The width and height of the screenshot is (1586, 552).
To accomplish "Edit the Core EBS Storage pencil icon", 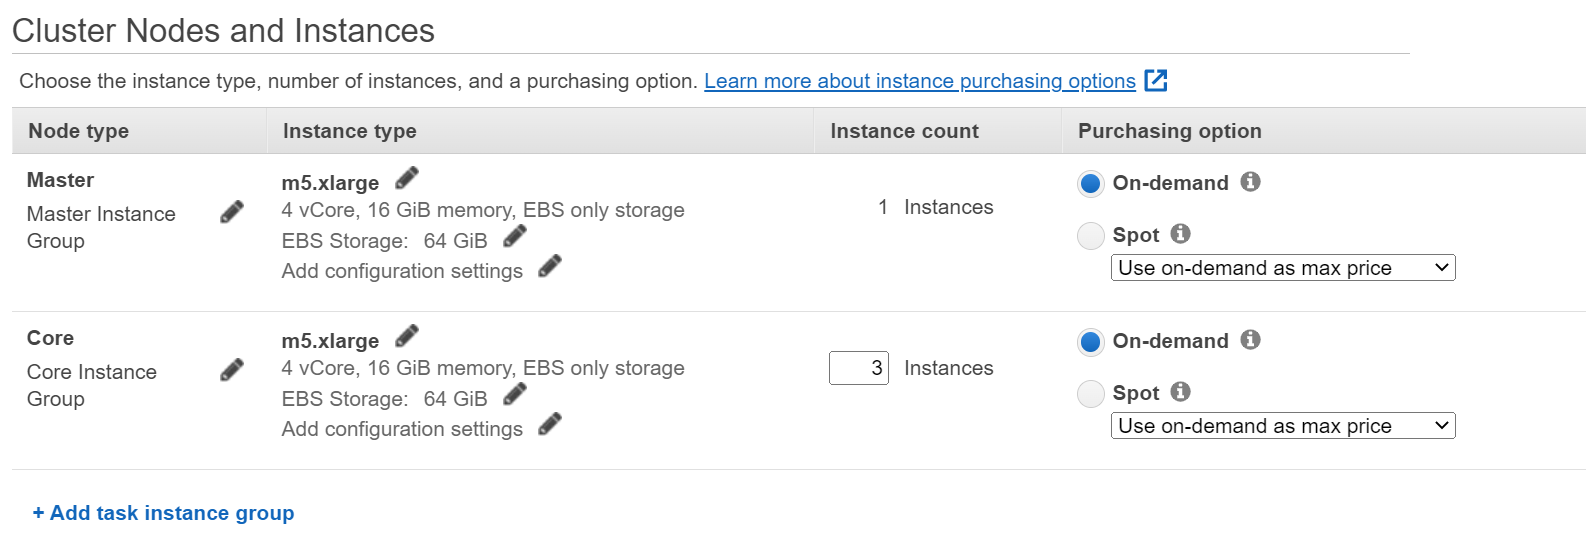I will point(515,394).
